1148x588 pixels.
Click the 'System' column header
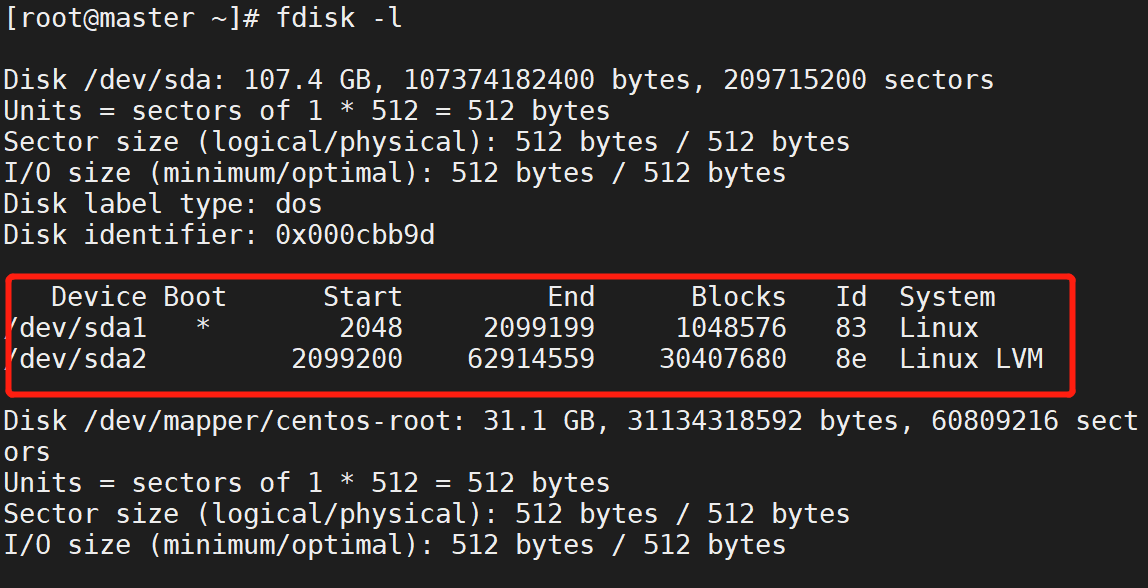(x=947, y=297)
